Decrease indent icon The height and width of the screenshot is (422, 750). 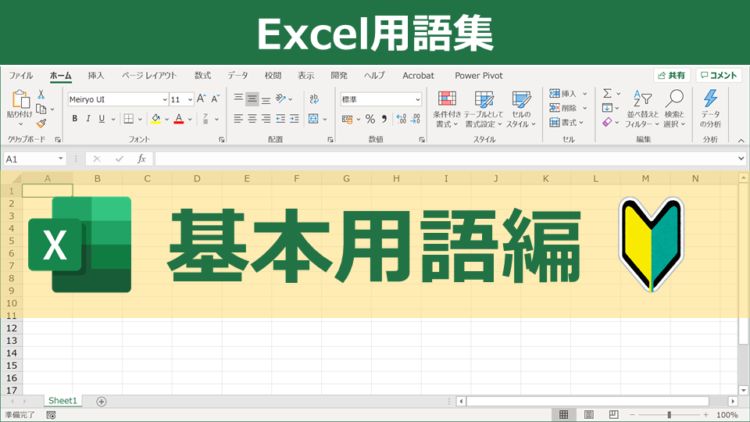pos(280,119)
